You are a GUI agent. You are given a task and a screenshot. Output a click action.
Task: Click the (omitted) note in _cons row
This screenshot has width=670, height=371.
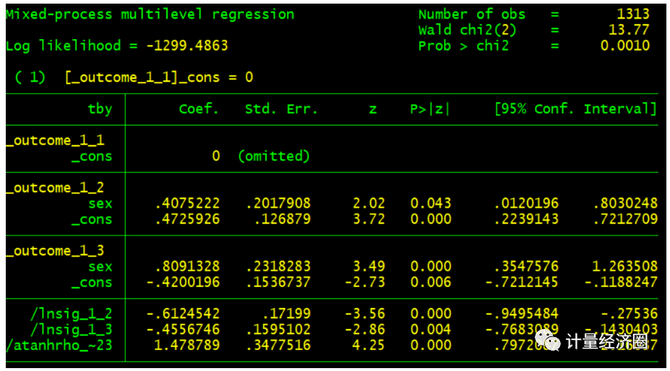tap(274, 156)
